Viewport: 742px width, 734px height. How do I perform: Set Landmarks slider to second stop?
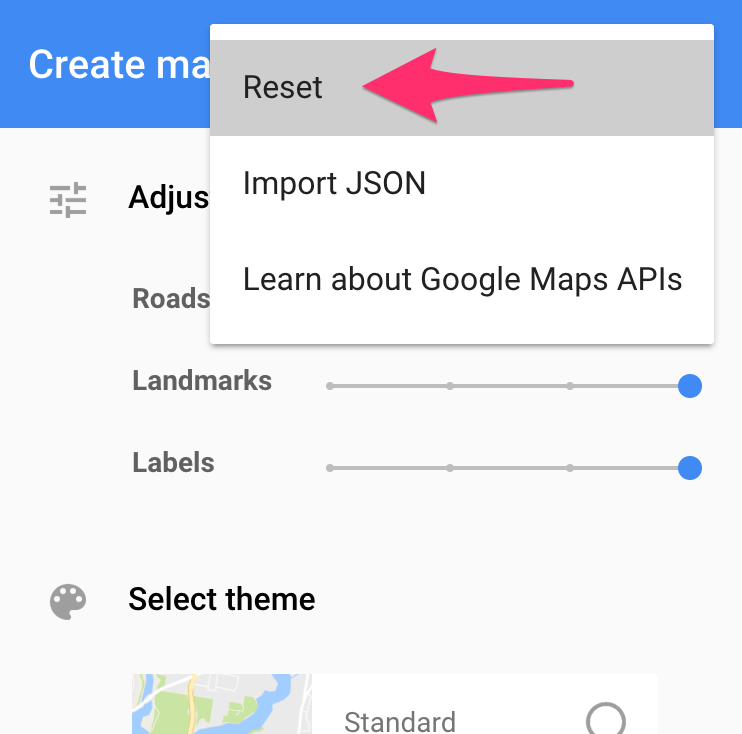pyautogui.click(x=450, y=386)
